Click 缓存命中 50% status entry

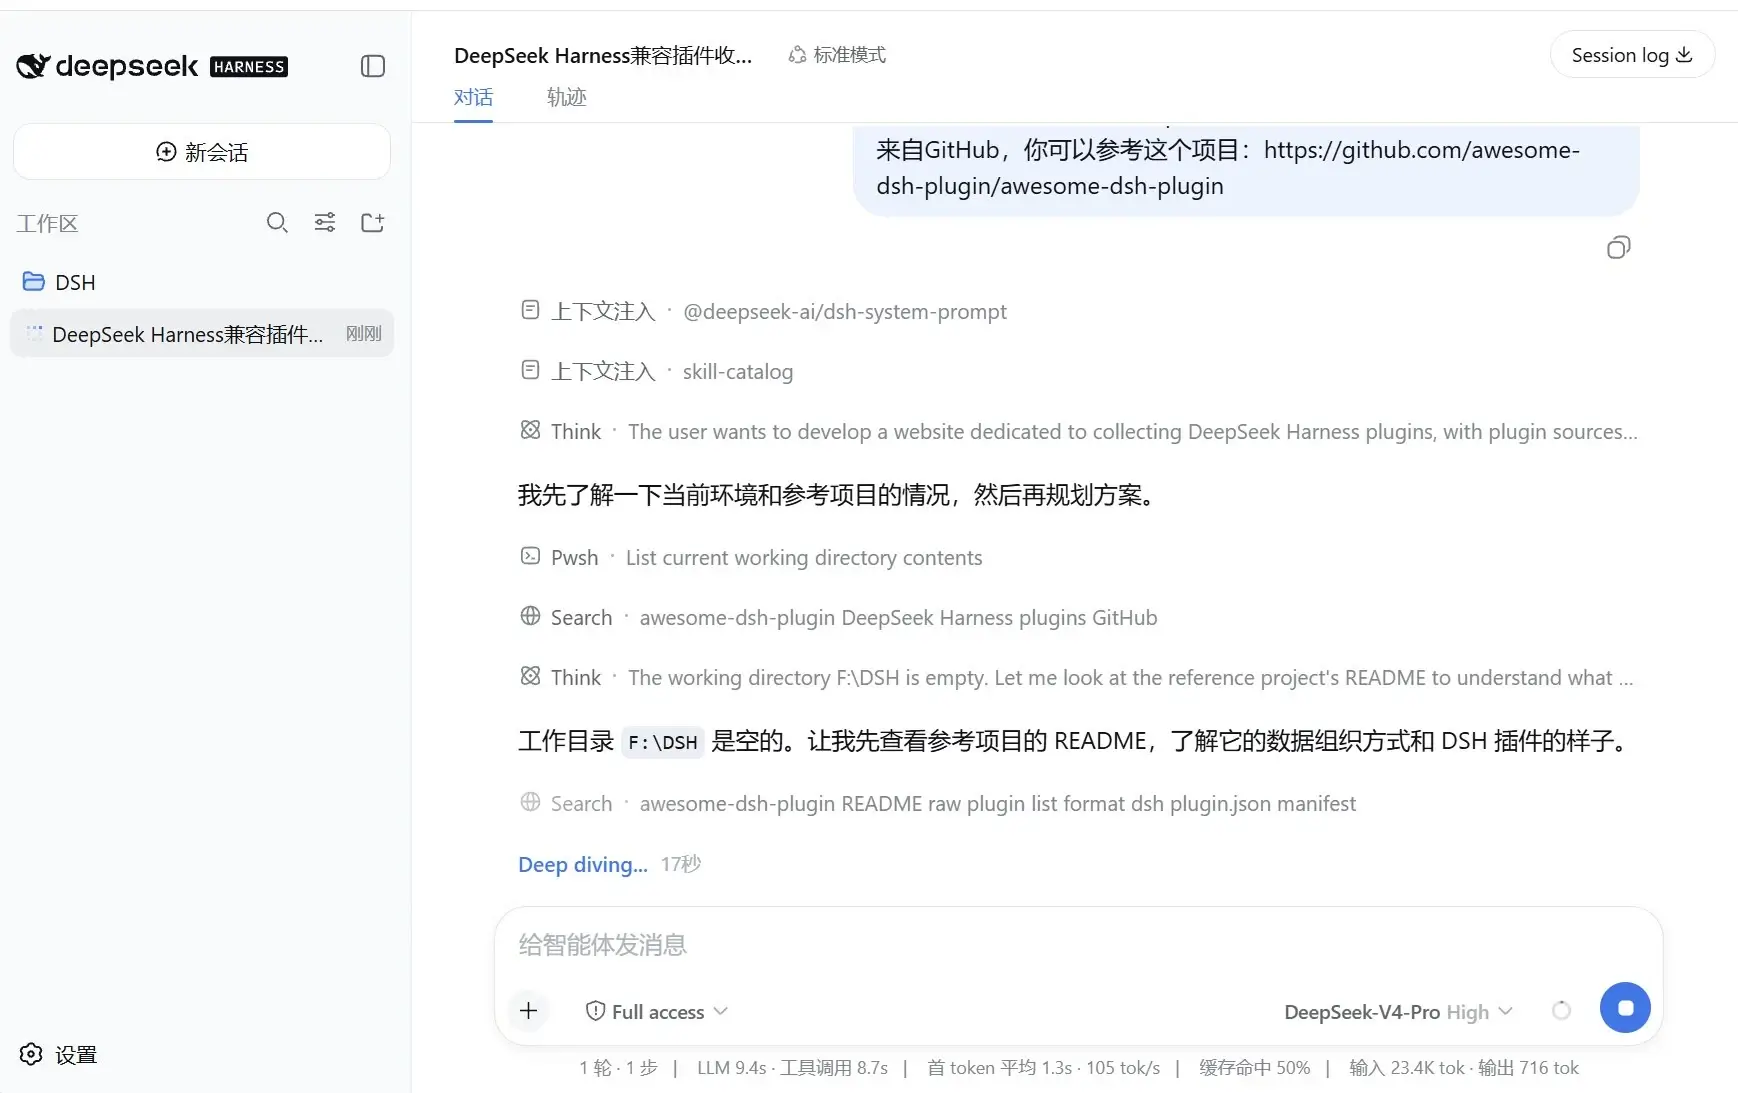pos(1254,1068)
